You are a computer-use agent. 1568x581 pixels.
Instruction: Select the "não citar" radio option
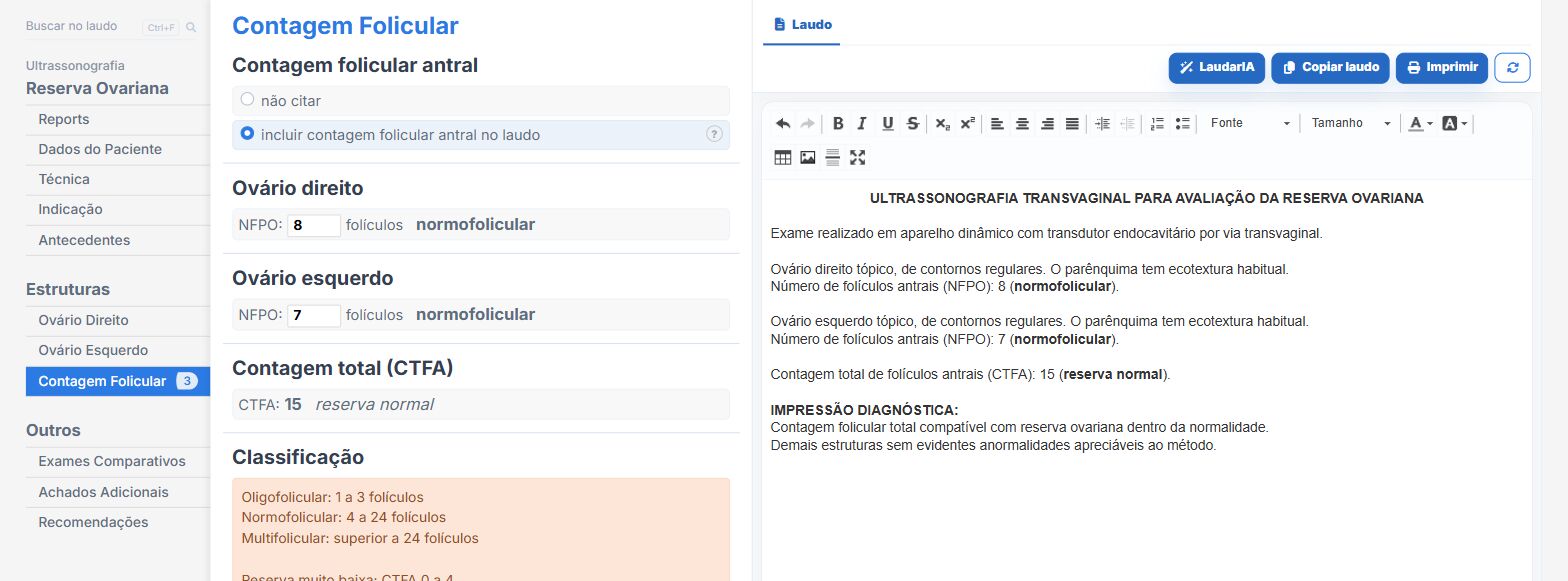pyautogui.click(x=247, y=100)
